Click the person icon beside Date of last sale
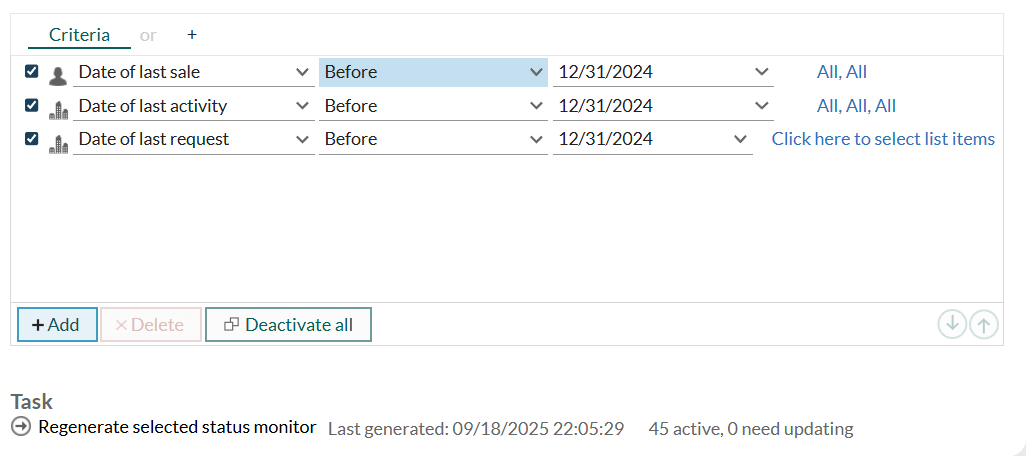The image size is (1026, 456). pyautogui.click(x=58, y=74)
